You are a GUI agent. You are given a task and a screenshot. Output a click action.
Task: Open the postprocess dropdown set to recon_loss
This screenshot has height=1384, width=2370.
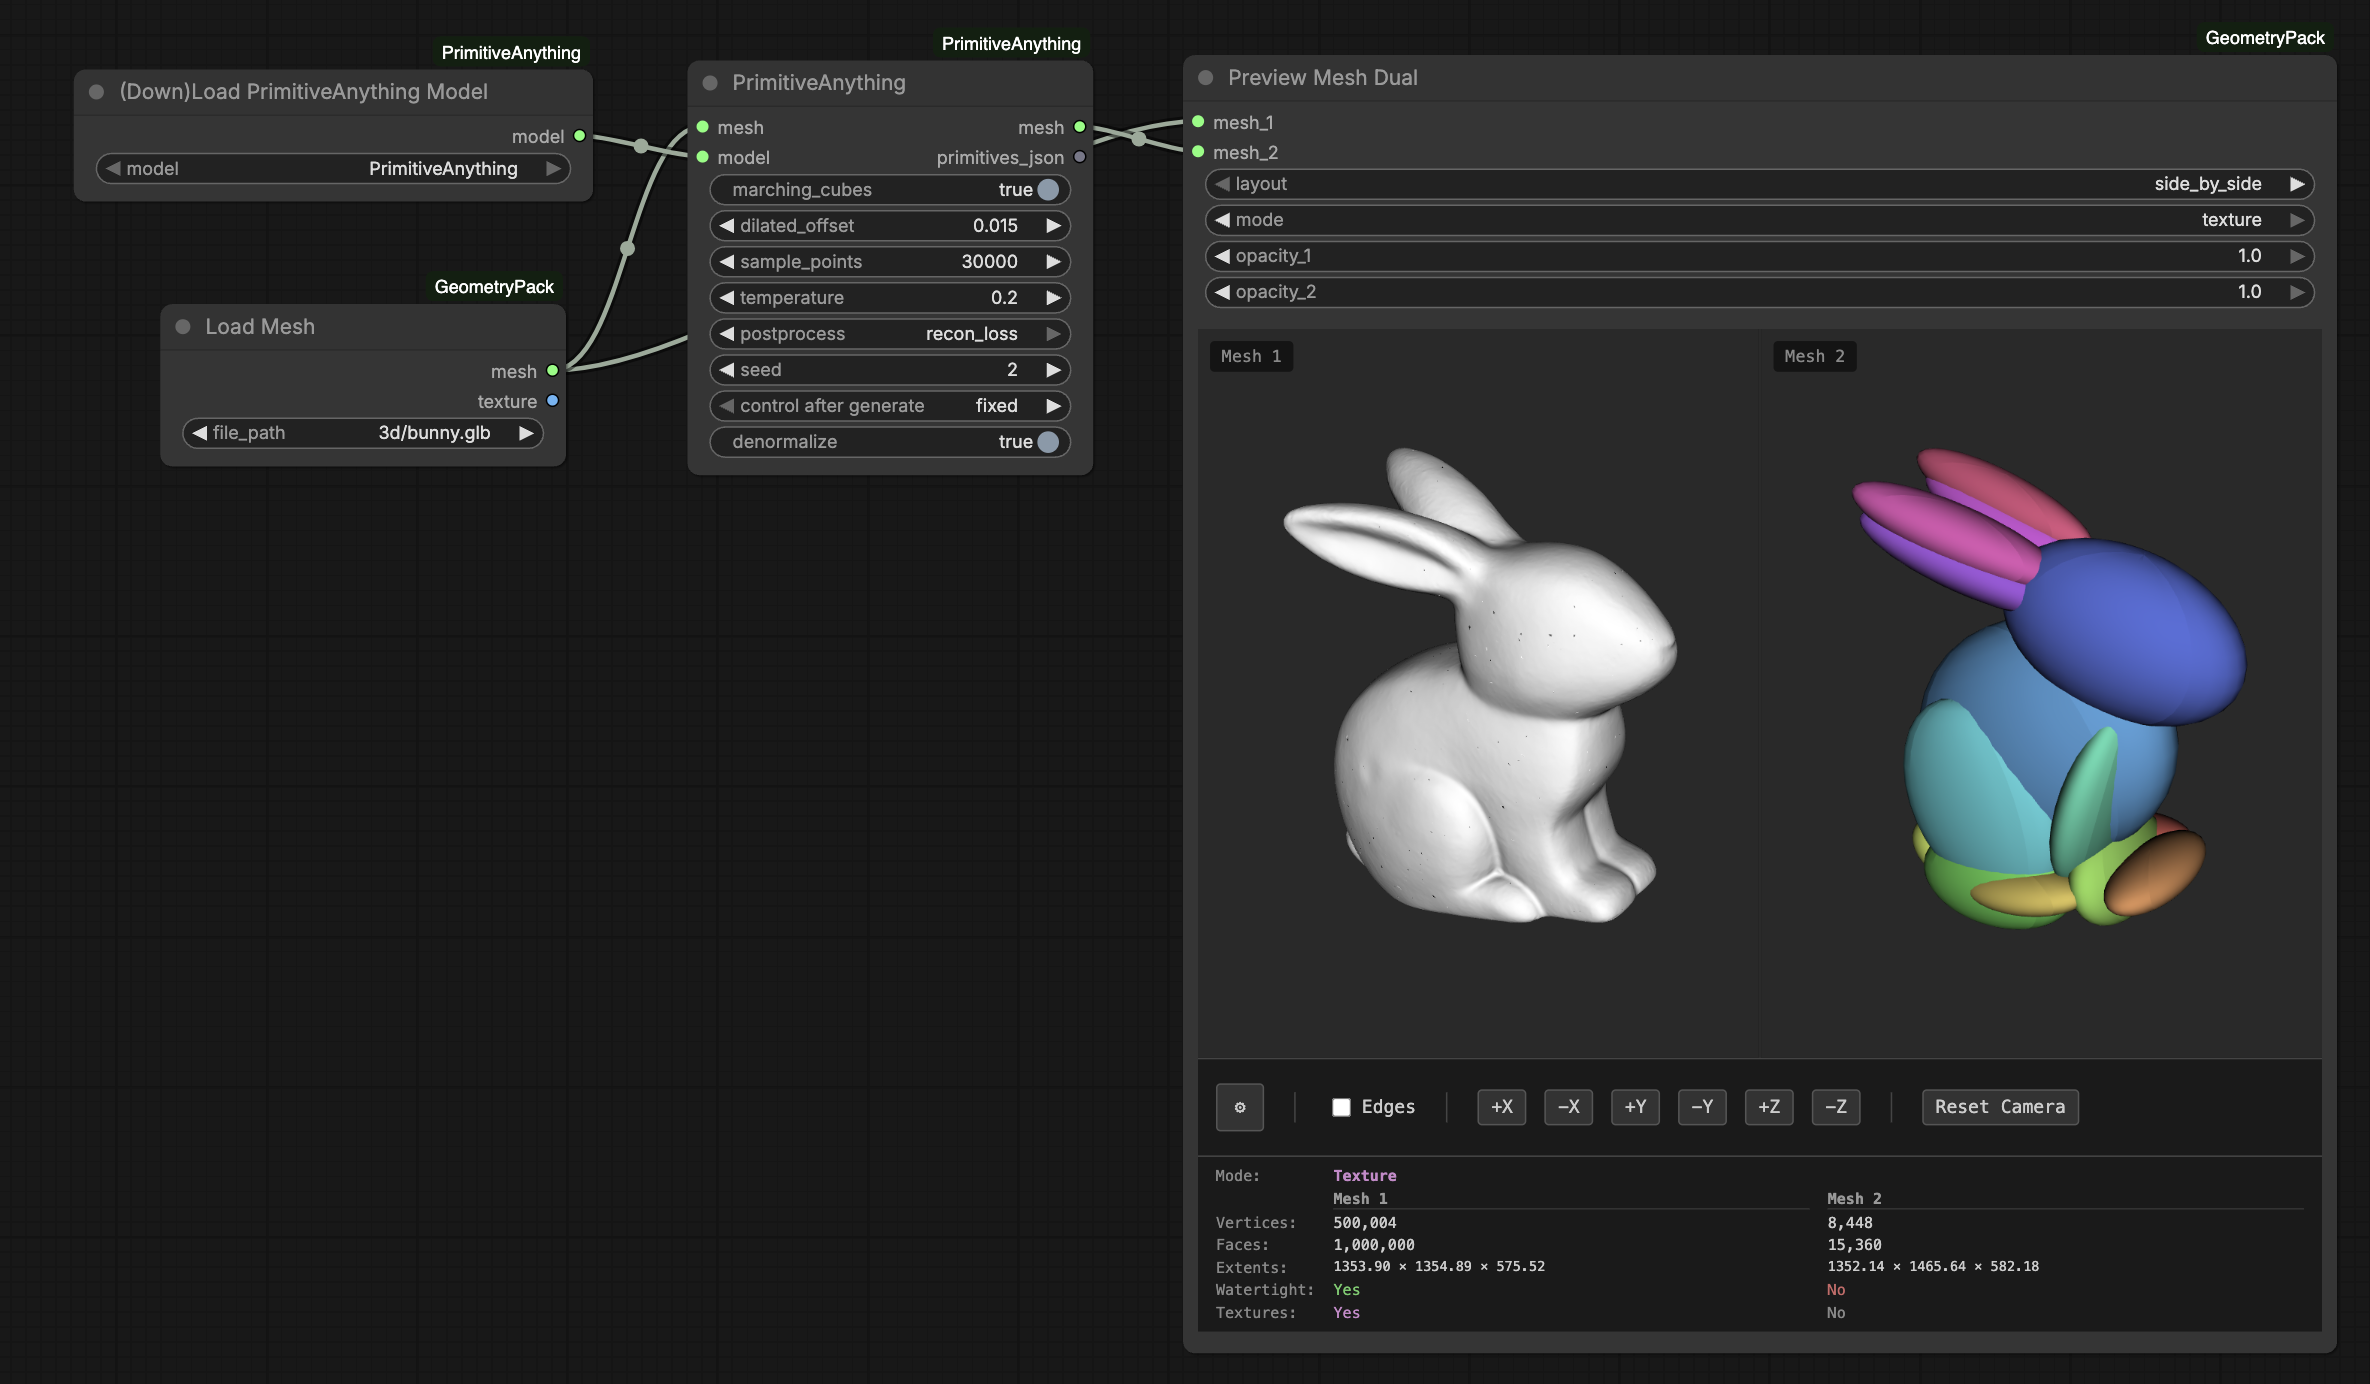coord(890,334)
